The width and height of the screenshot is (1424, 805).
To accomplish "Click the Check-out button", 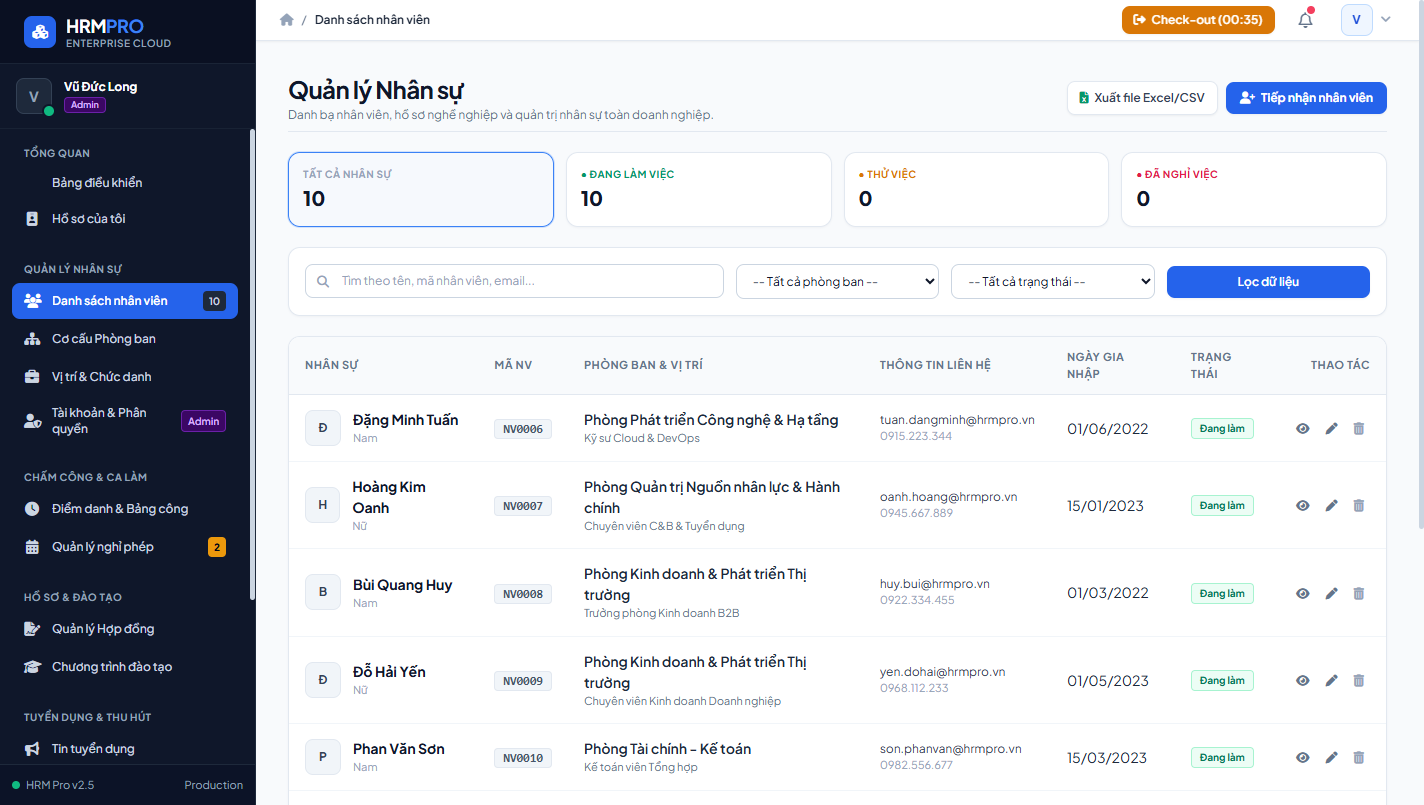I will [x=1198, y=20].
